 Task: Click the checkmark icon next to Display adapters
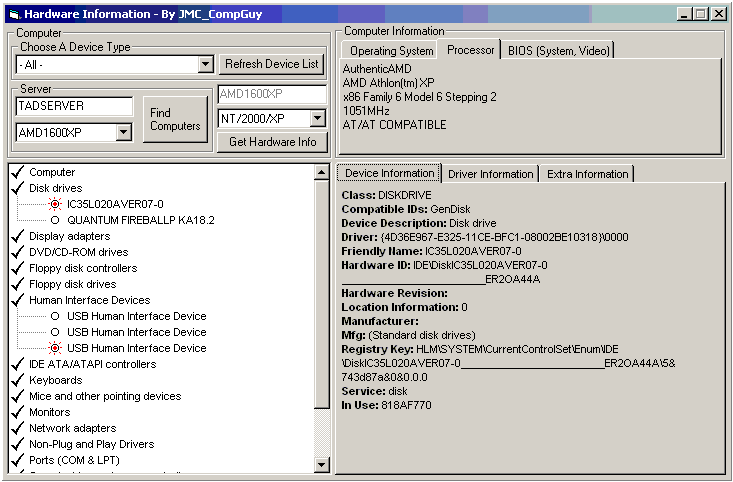click(x=17, y=236)
